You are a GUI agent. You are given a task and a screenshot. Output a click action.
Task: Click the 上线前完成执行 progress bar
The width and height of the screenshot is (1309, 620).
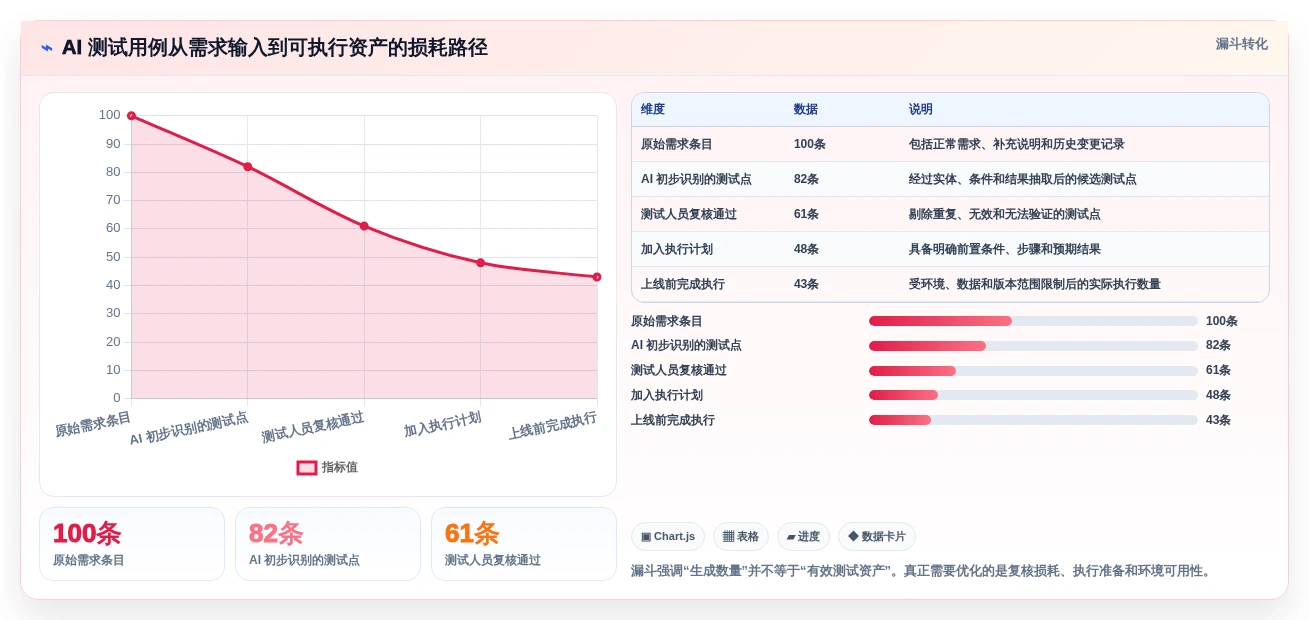(1033, 420)
